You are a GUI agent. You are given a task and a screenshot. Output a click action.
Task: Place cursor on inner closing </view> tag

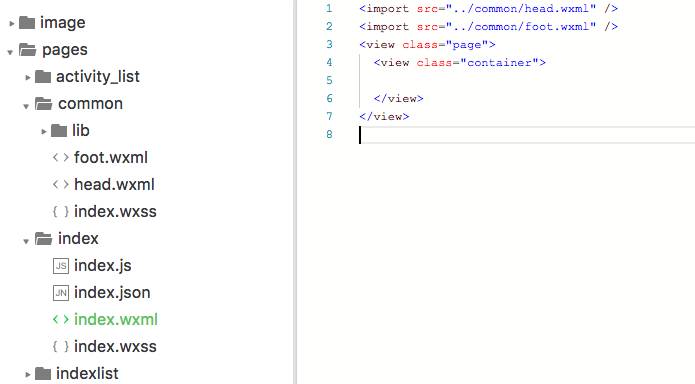pos(398,98)
